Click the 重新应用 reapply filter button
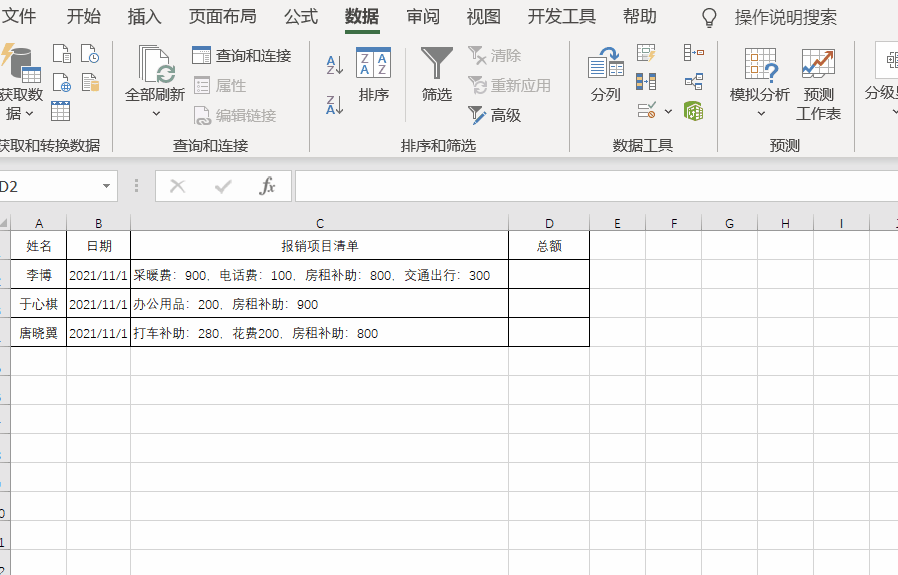 [509, 86]
